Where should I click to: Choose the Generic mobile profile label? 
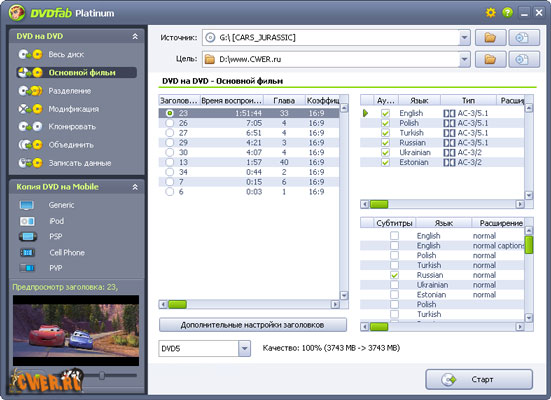61,205
